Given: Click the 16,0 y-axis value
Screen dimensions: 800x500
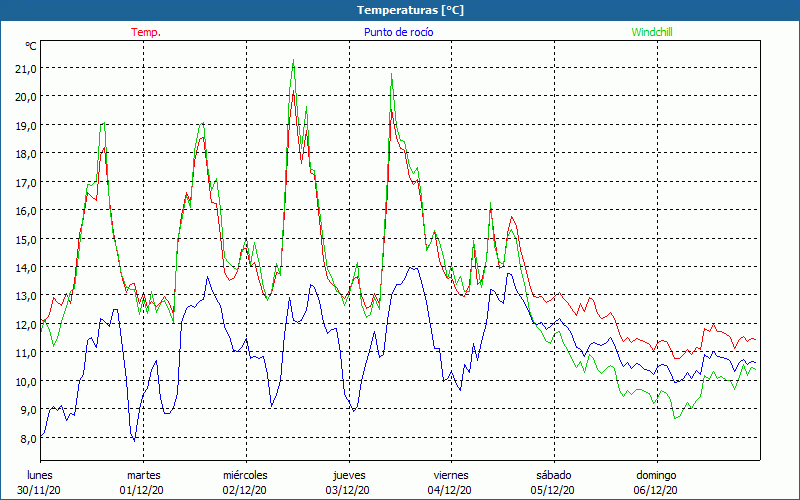Looking at the screenshot, I should 26,210.
